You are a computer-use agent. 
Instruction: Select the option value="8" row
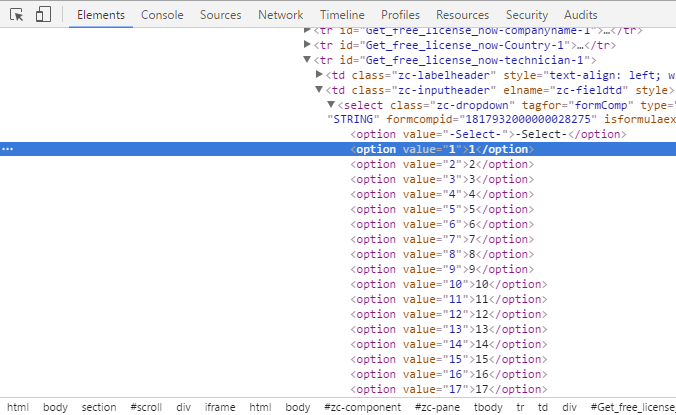click(442, 254)
